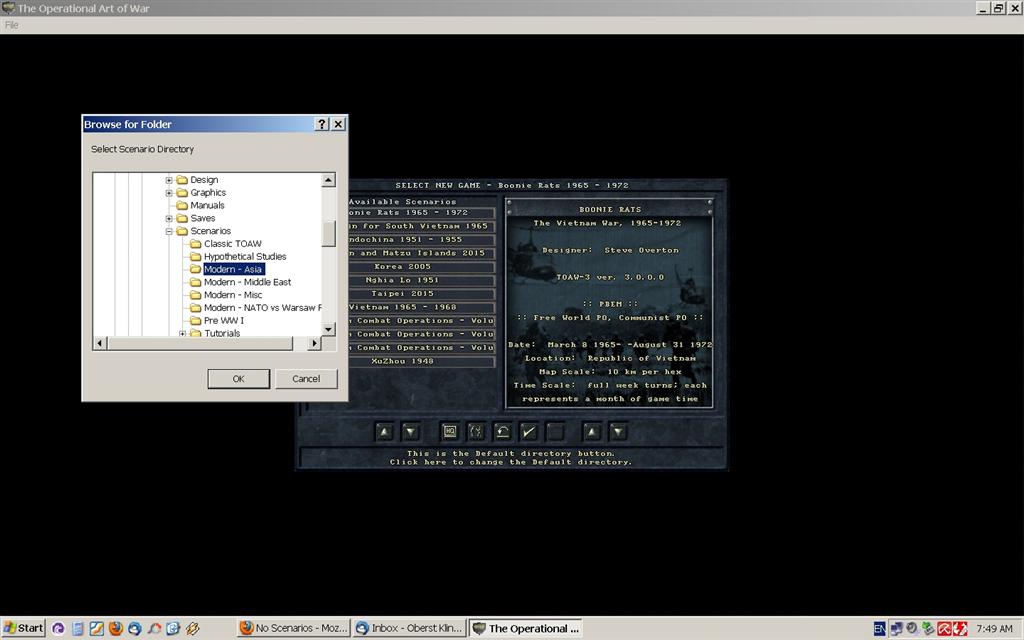
Task: Select the Classic TOAW folder
Action: 232,244
